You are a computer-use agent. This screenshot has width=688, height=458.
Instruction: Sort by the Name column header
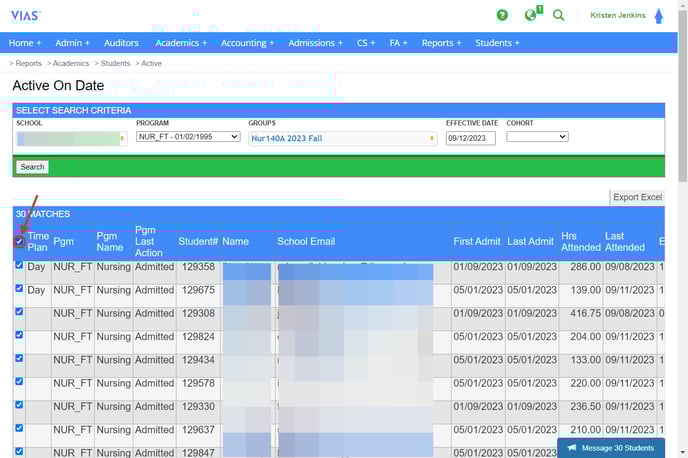click(x=235, y=241)
